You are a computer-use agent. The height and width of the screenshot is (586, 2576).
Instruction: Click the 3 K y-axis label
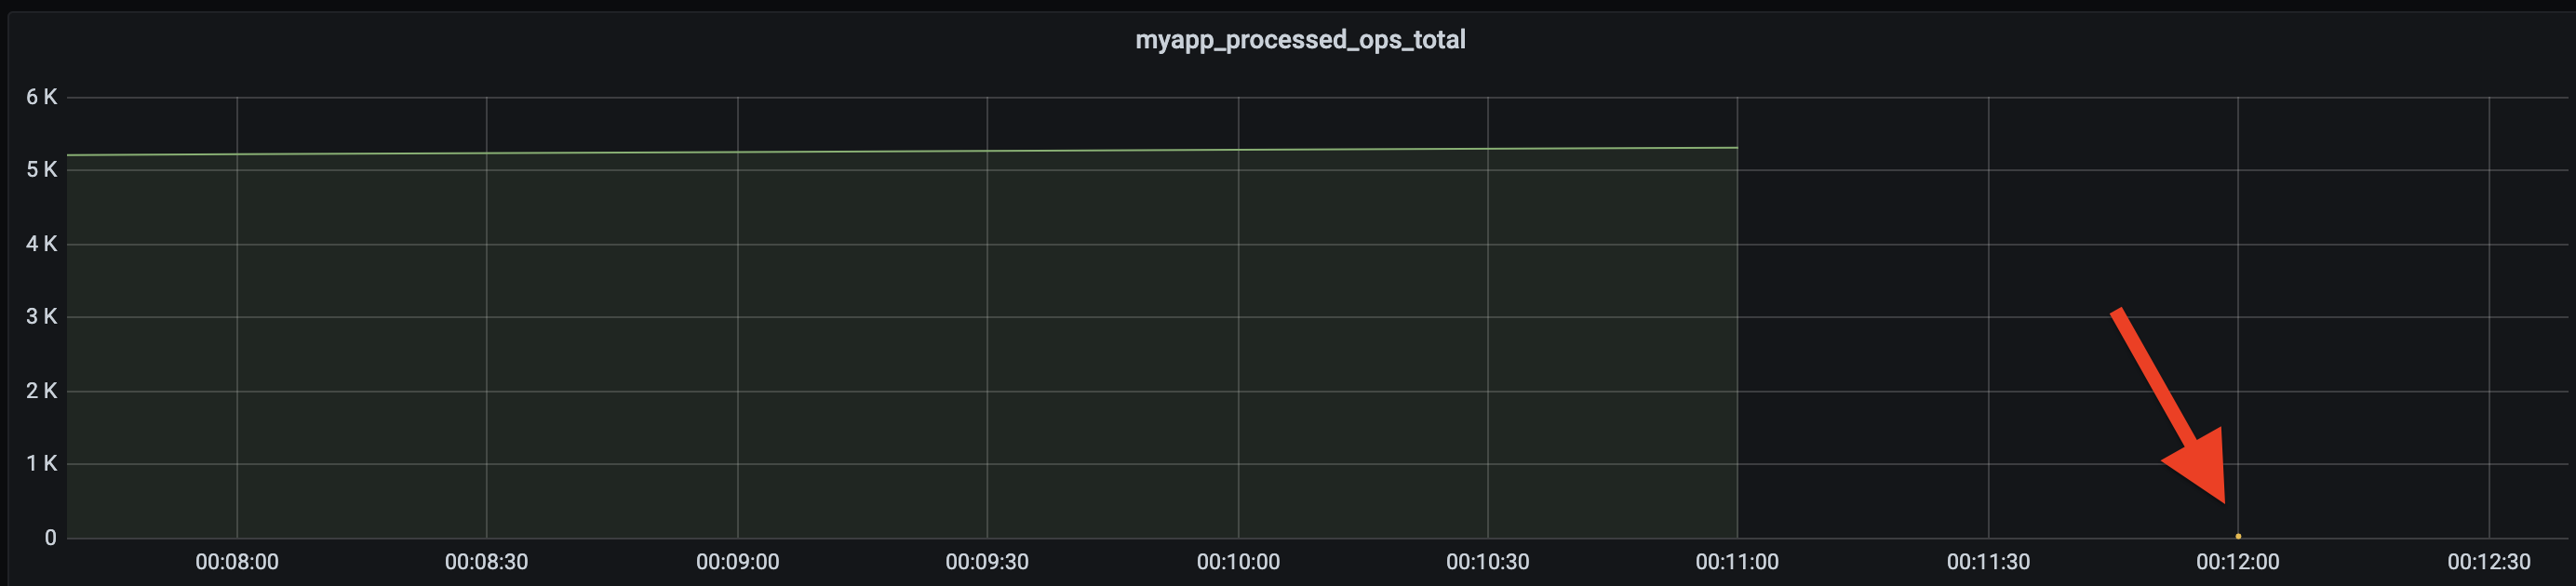pyautogui.click(x=42, y=317)
